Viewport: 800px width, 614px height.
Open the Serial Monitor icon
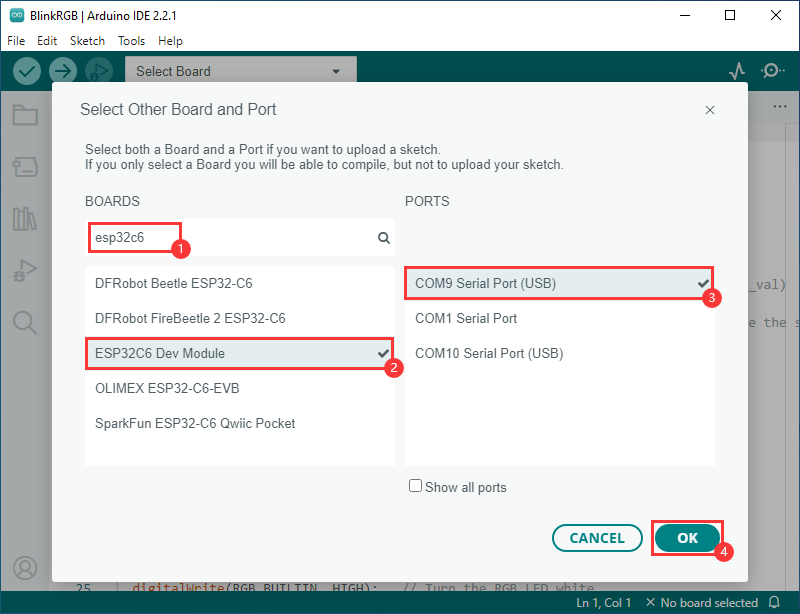(x=772, y=70)
